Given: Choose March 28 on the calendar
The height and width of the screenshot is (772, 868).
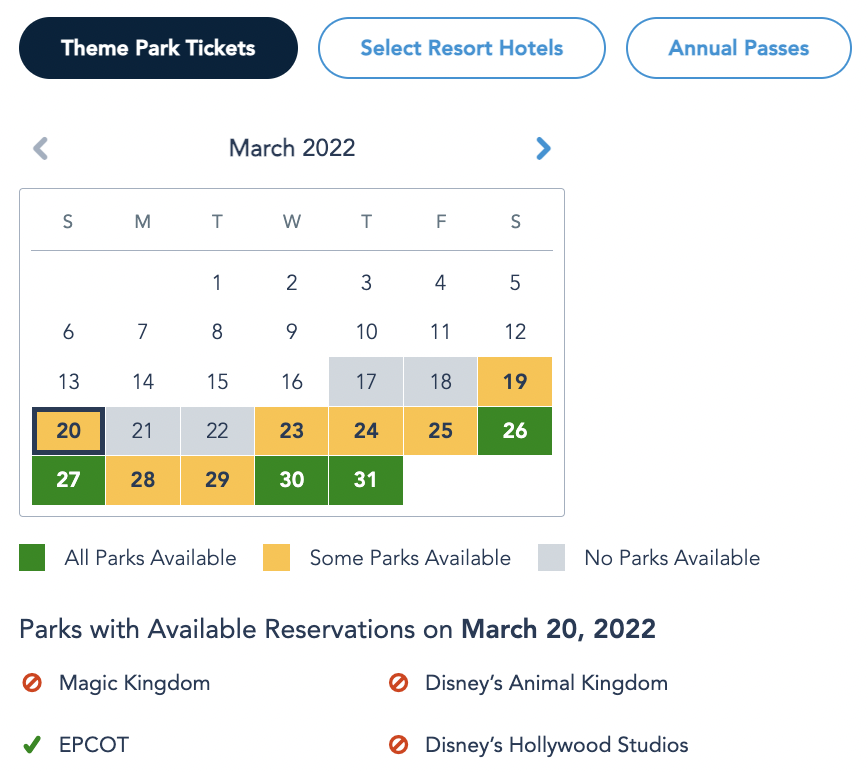Looking at the screenshot, I should click(143, 480).
